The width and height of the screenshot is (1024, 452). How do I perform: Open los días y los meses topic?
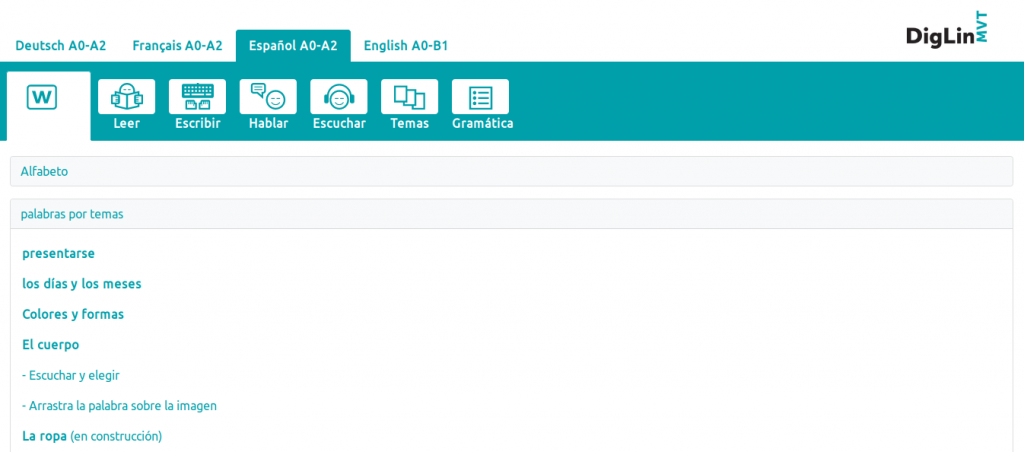click(x=82, y=284)
